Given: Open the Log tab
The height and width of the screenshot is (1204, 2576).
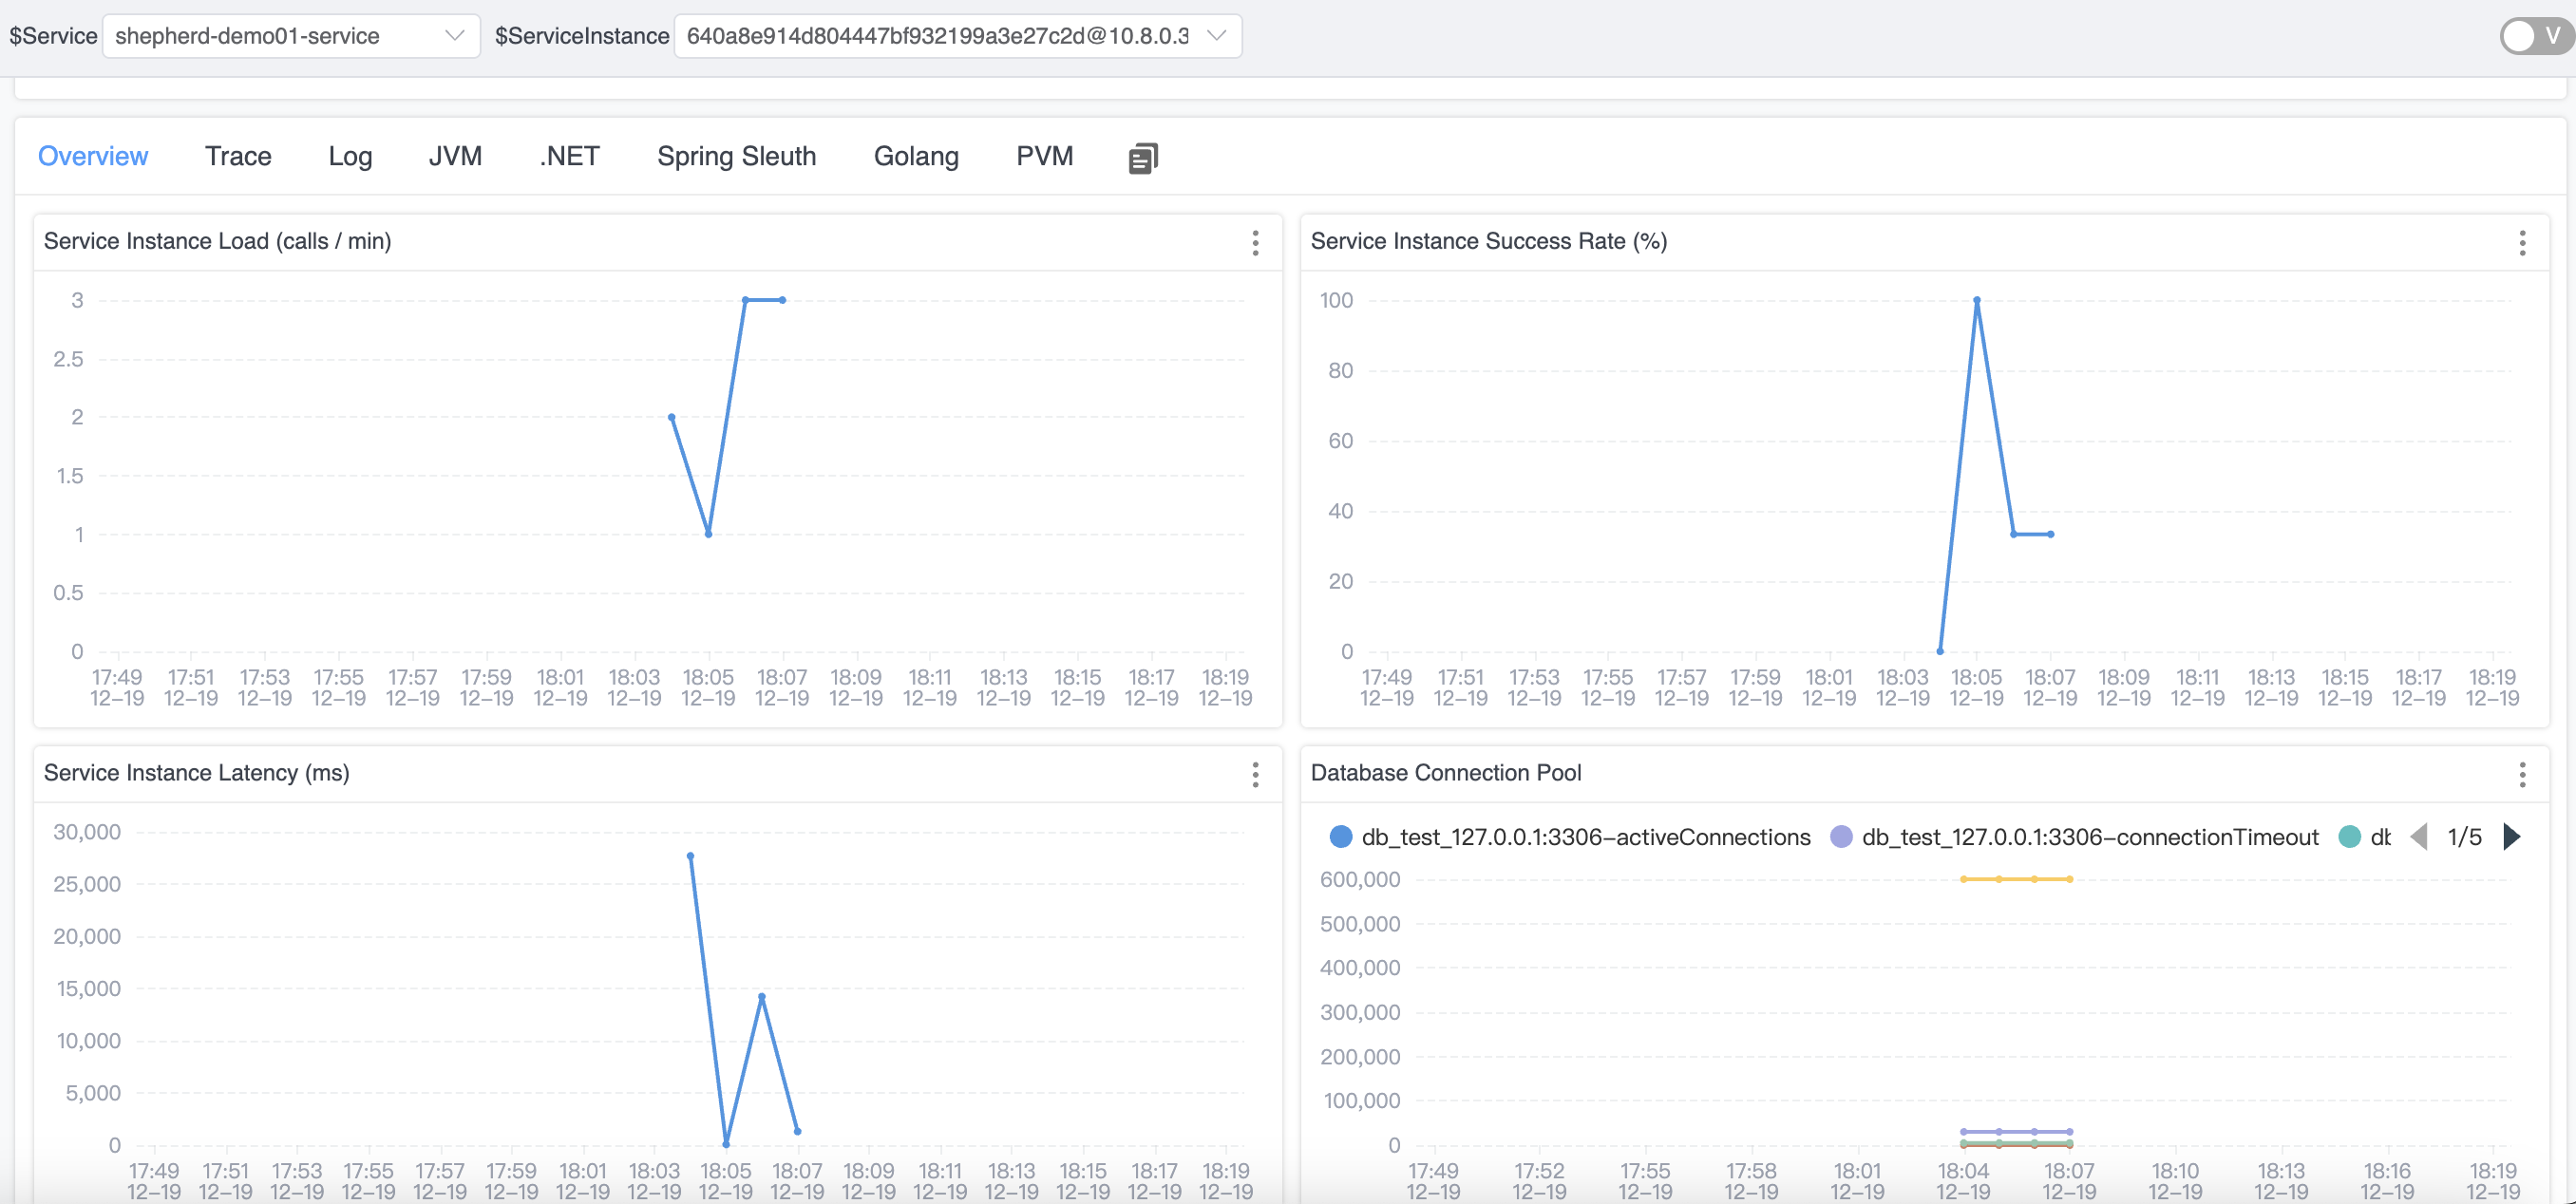Looking at the screenshot, I should [x=350, y=156].
